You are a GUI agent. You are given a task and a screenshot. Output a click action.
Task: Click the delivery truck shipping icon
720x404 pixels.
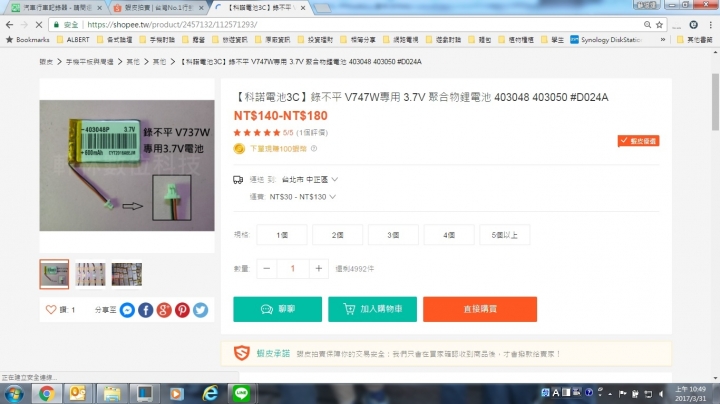(x=238, y=180)
